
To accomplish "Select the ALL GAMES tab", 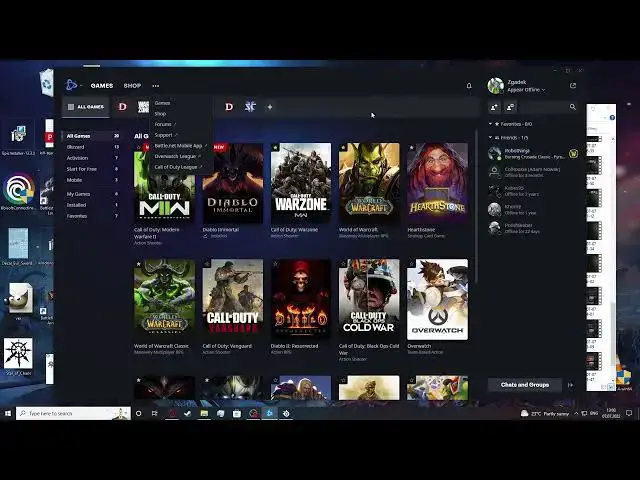I will click(x=86, y=107).
